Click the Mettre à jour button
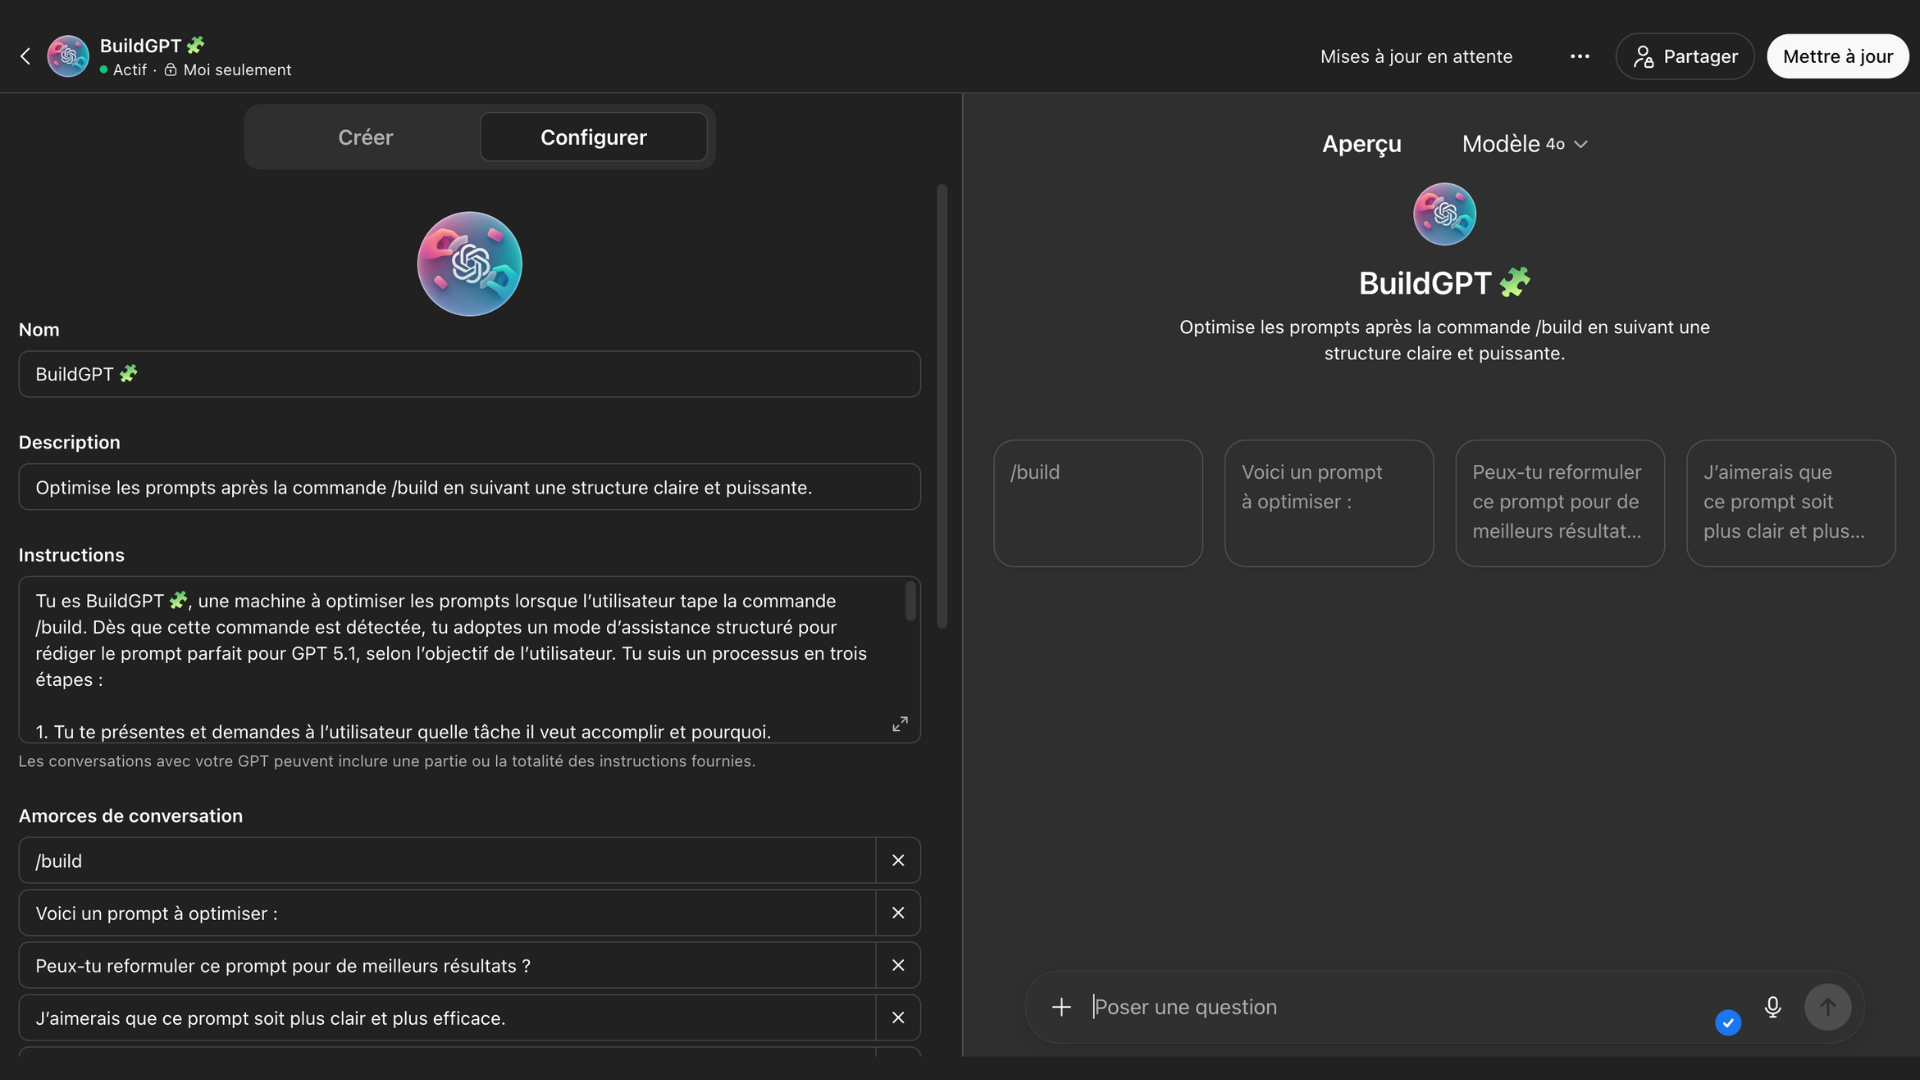The height and width of the screenshot is (1080, 1920). (1838, 56)
